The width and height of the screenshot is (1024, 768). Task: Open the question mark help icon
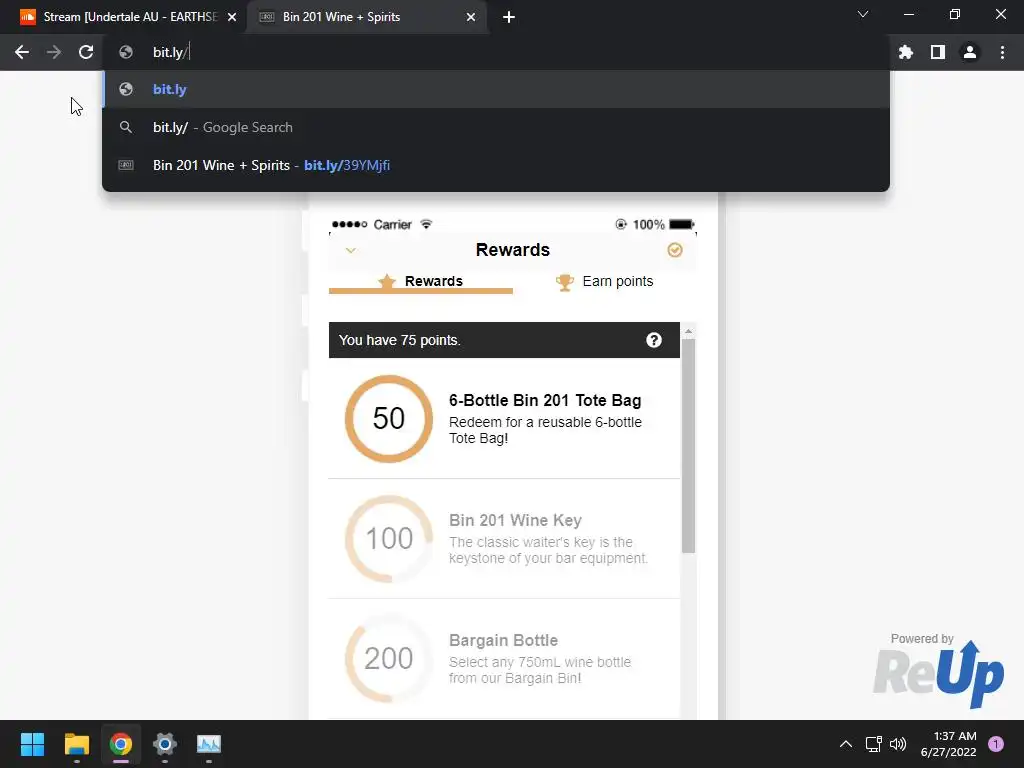654,340
